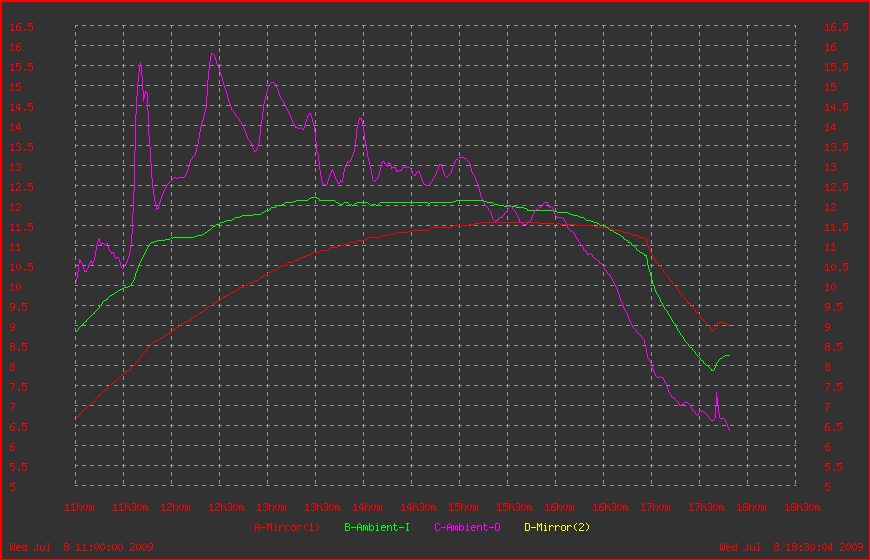The width and height of the screenshot is (870, 560).
Task: Click the 15.5 label on the left axis
Action: click(21, 67)
